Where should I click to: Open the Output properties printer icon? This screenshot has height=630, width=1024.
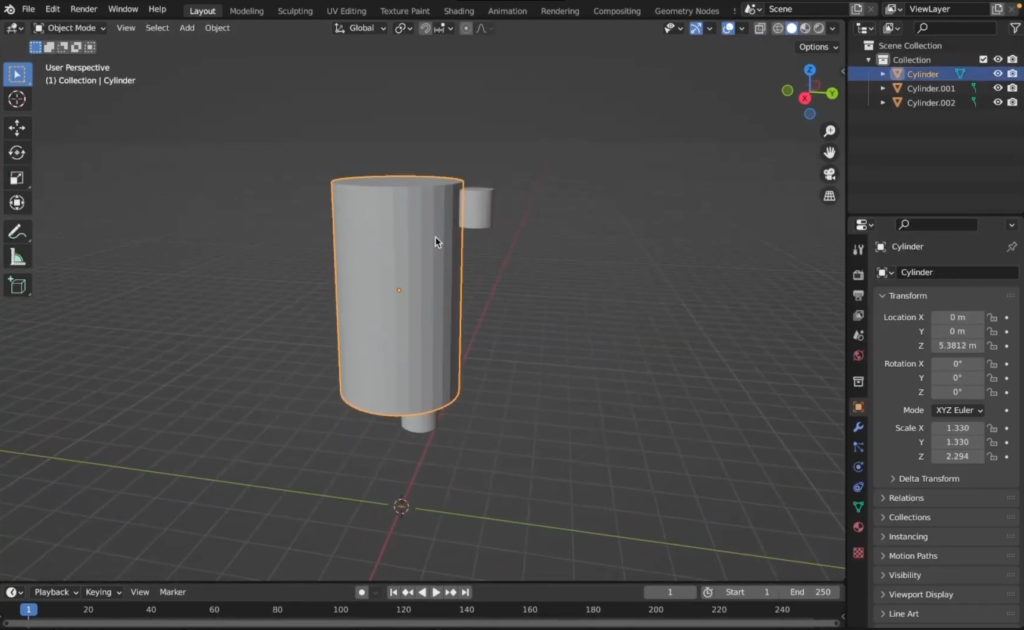point(858,295)
